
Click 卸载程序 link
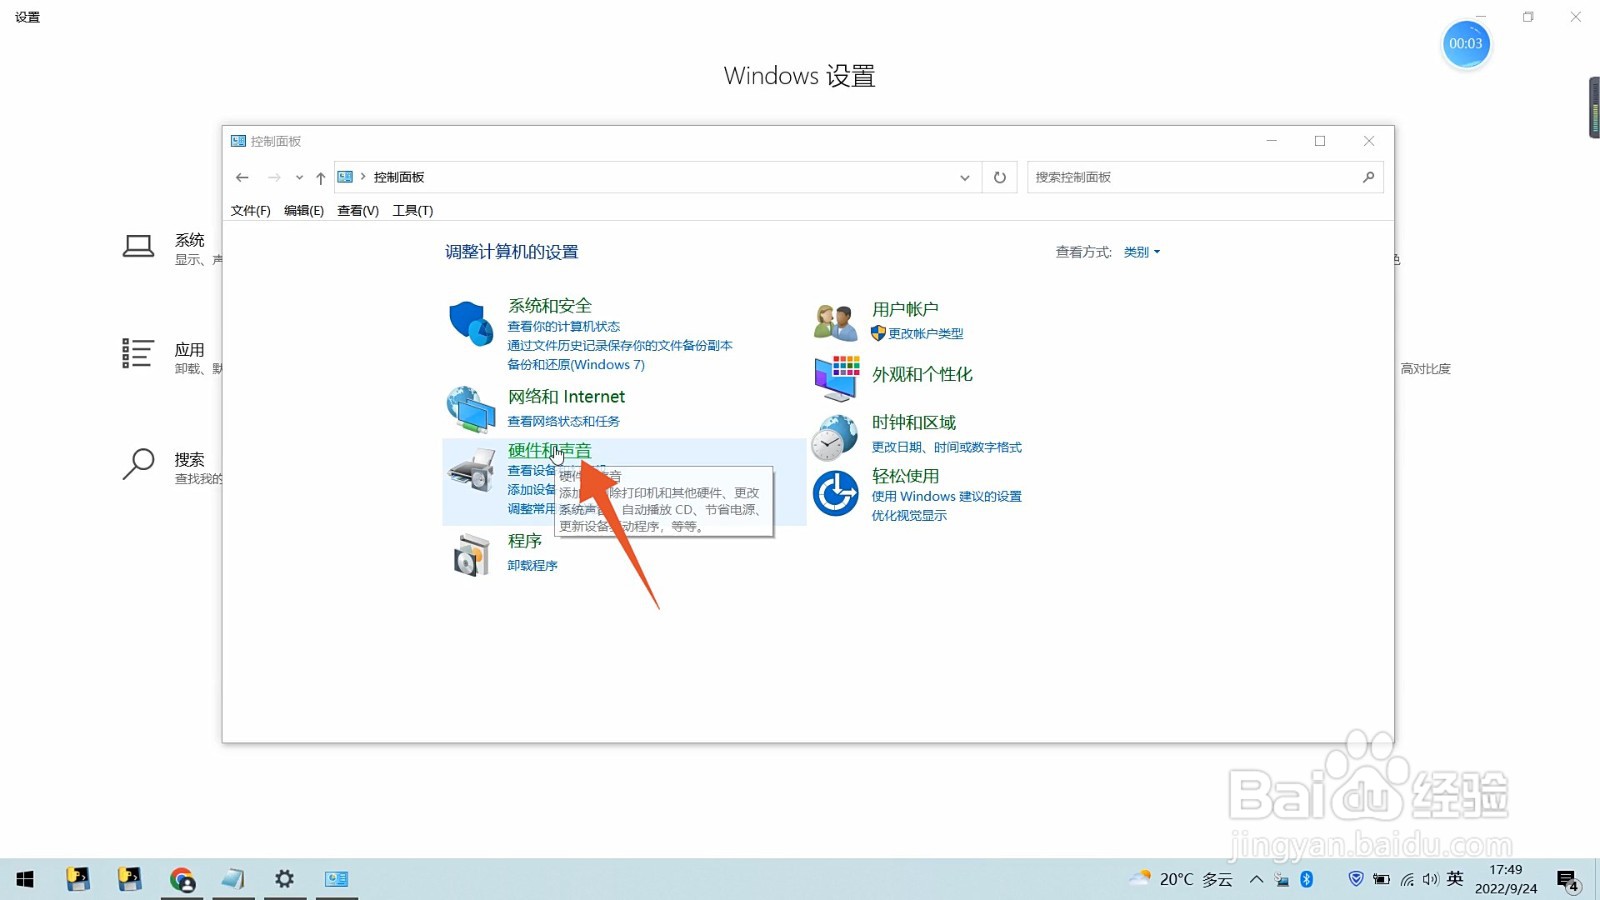532,565
